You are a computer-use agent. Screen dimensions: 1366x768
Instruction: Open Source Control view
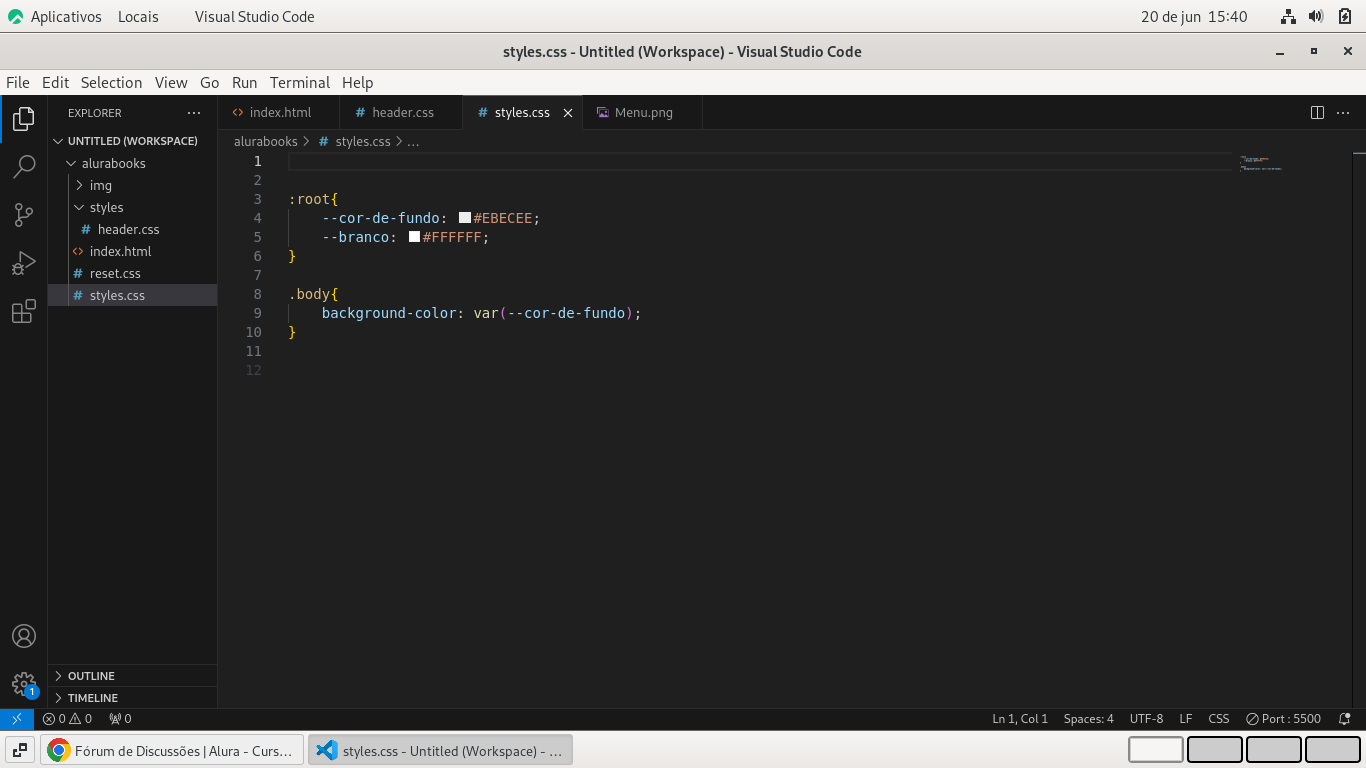coord(24,214)
